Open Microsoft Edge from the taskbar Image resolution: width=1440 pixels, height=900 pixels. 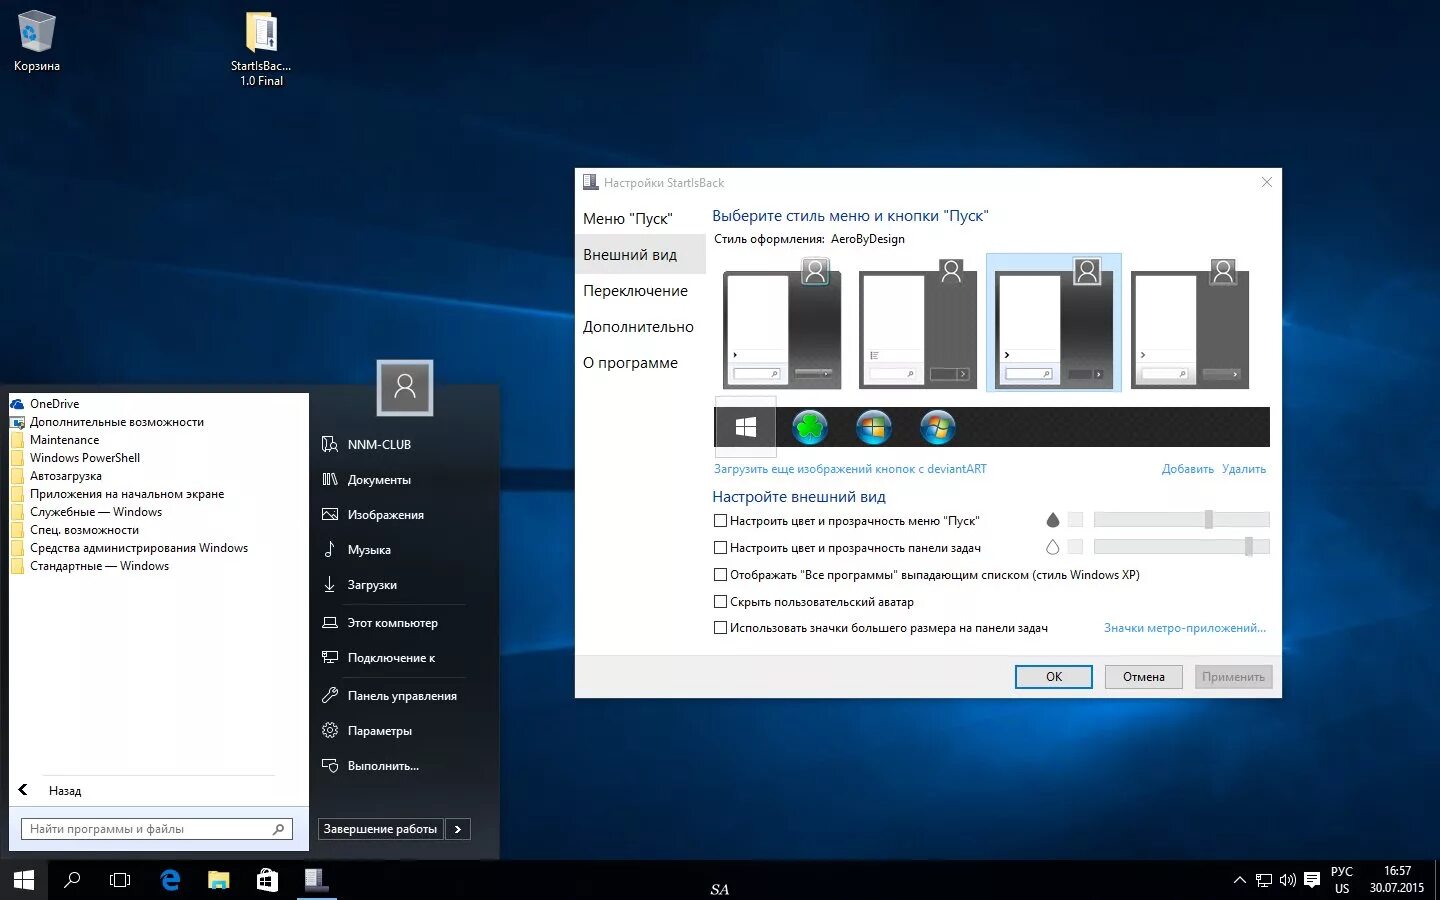[x=170, y=880]
